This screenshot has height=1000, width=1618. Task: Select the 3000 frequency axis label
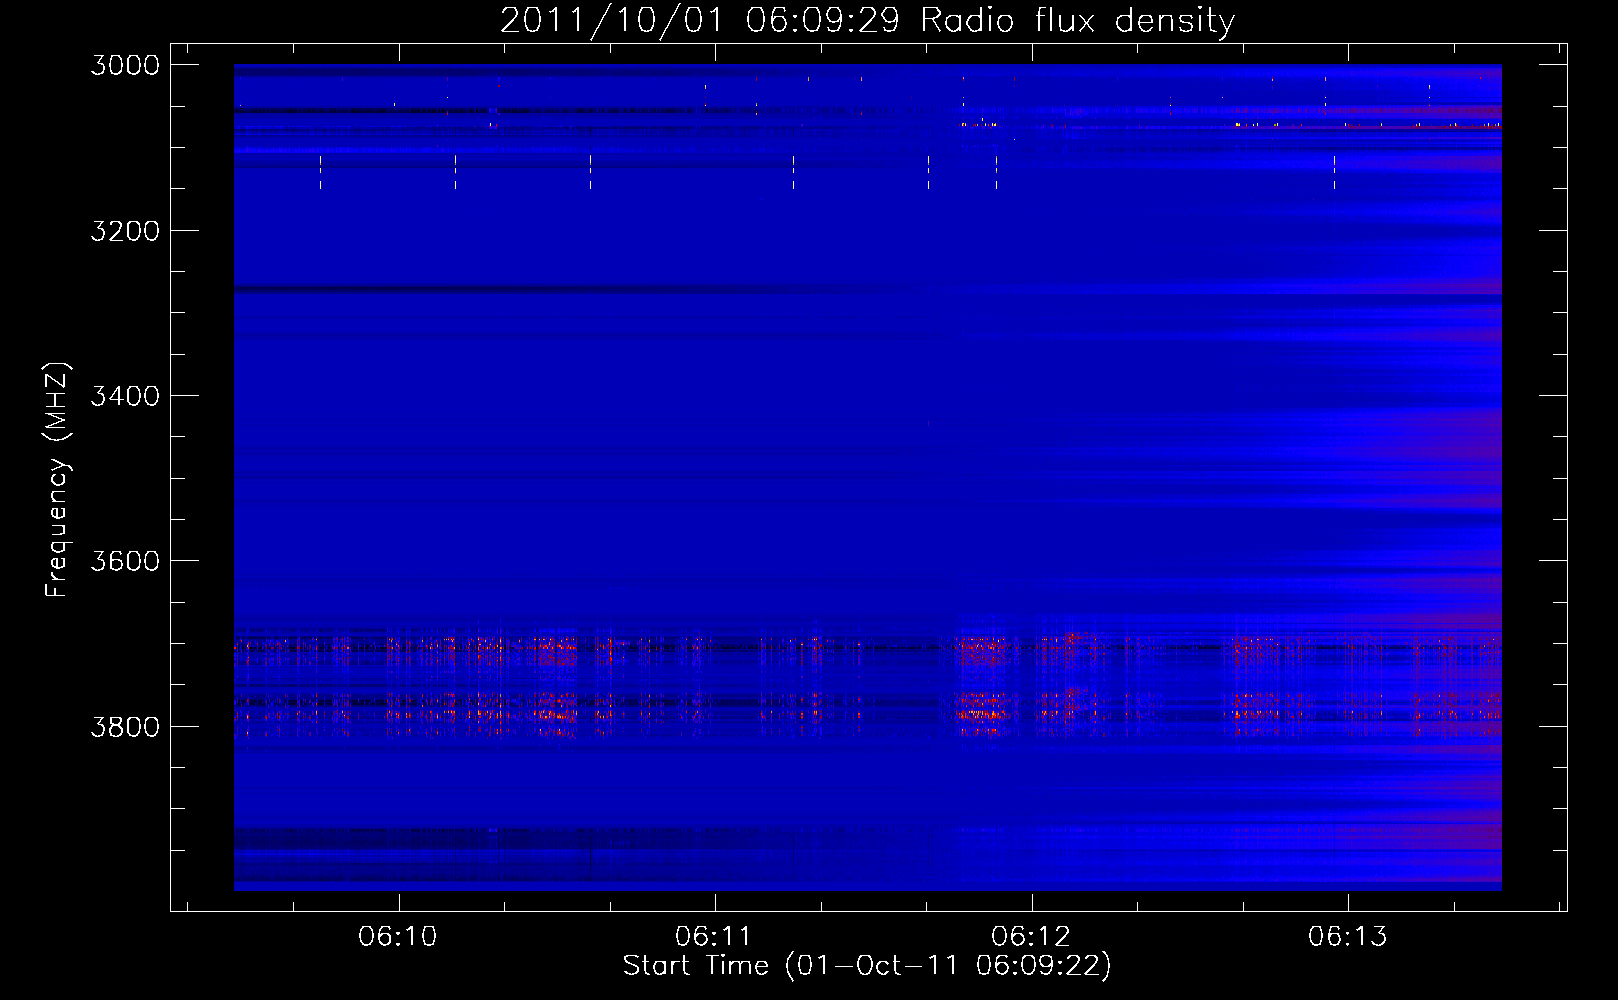(x=125, y=65)
